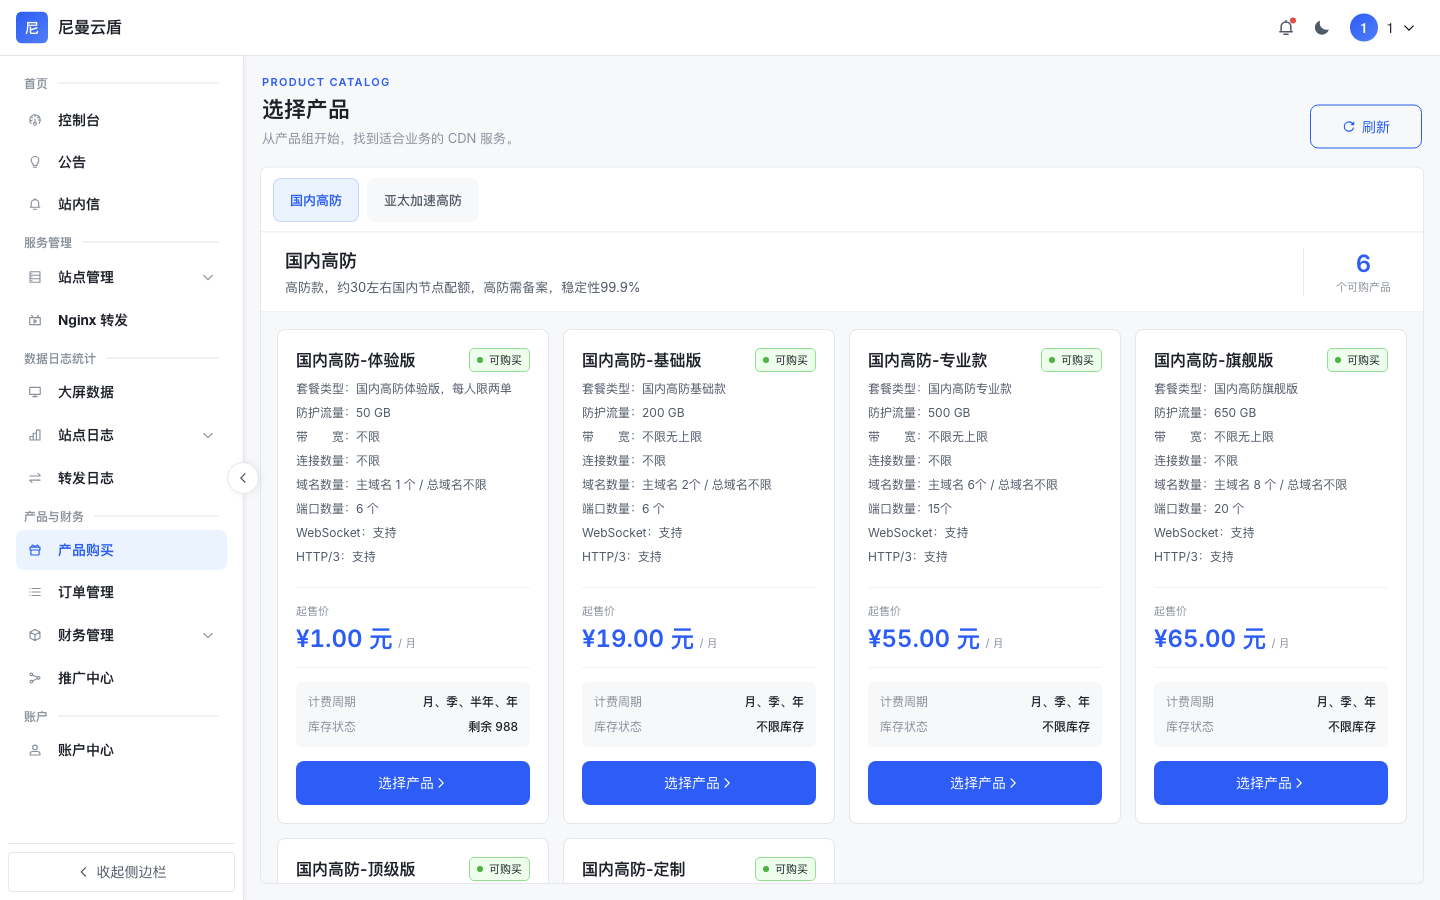Click the ¥55.00 元 price
Viewport: 1440px width, 900px height.
point(924,639)
